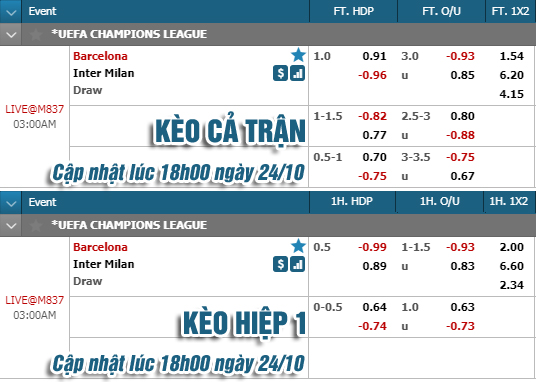Screen dimensions: 536x382
Task: Collapse the bottom Event header chevron
Action: click(11, 203)
